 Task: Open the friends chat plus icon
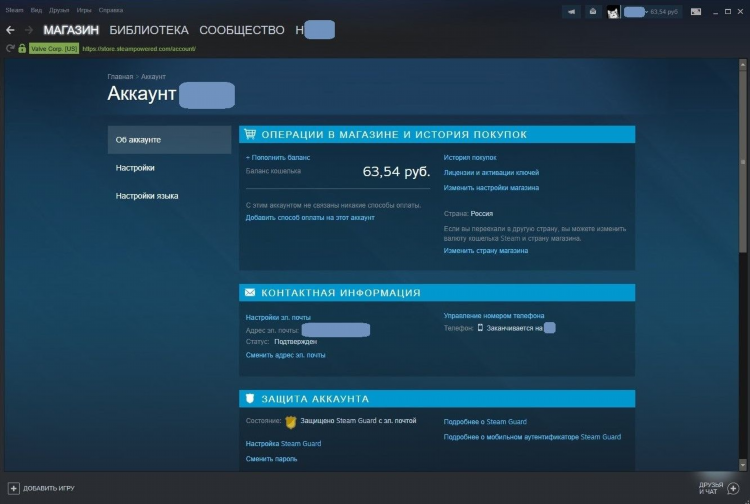tap(733, 488)
